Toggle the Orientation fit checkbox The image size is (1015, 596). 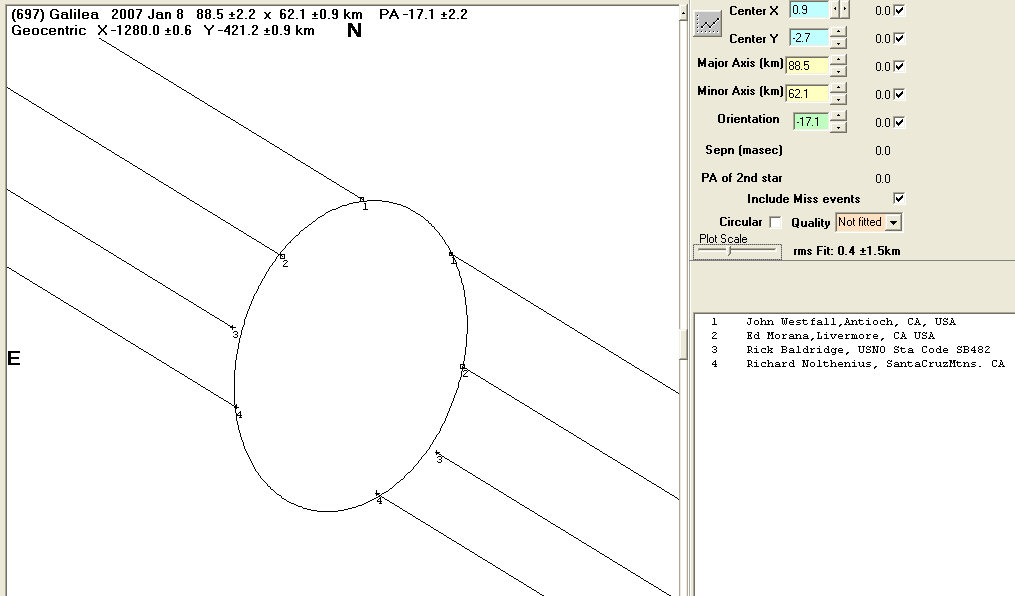pos(899,122)
